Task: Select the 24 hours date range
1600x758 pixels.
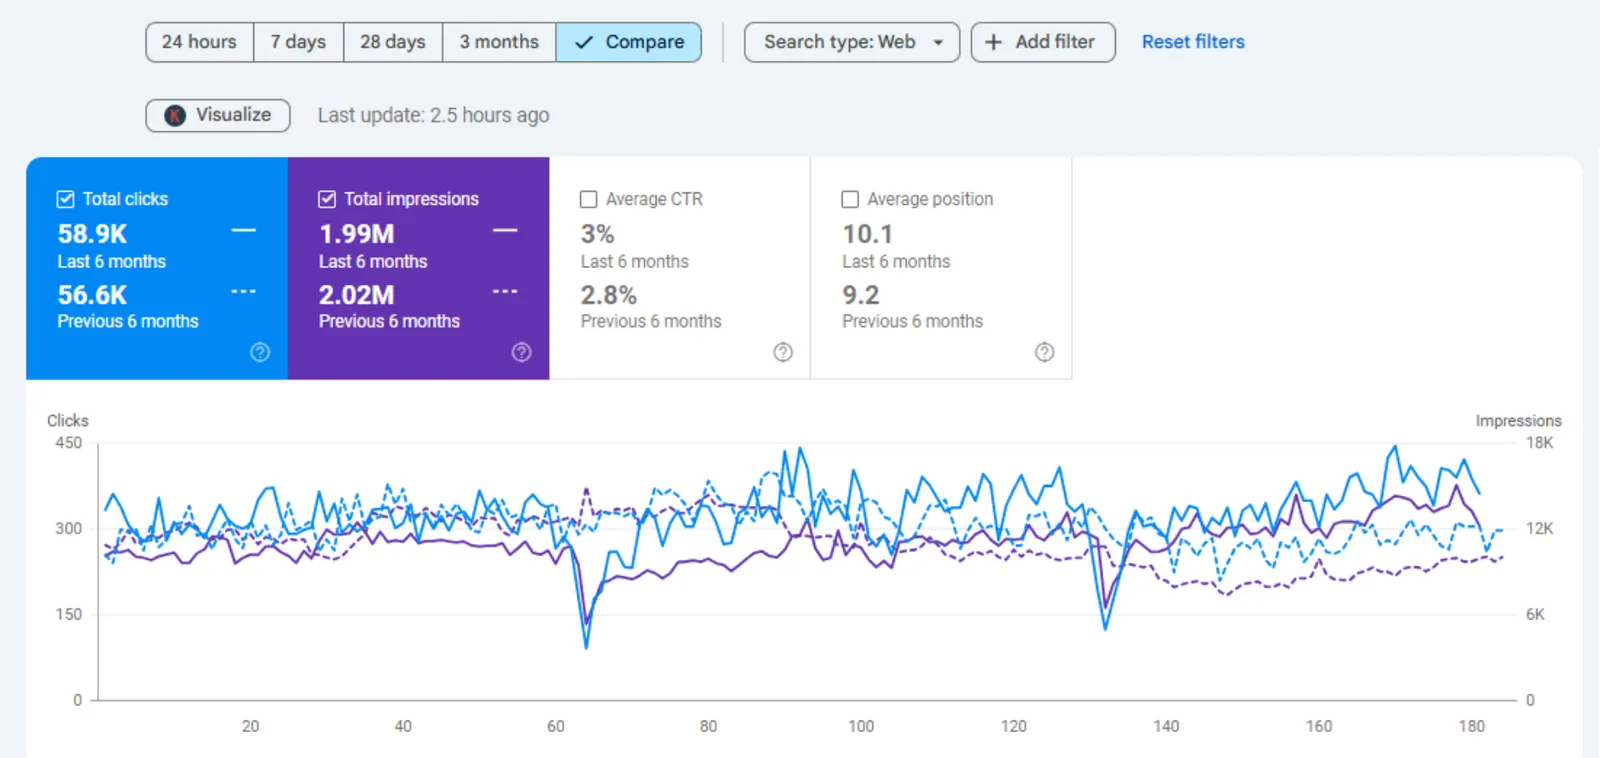Action: coord(200,42)
